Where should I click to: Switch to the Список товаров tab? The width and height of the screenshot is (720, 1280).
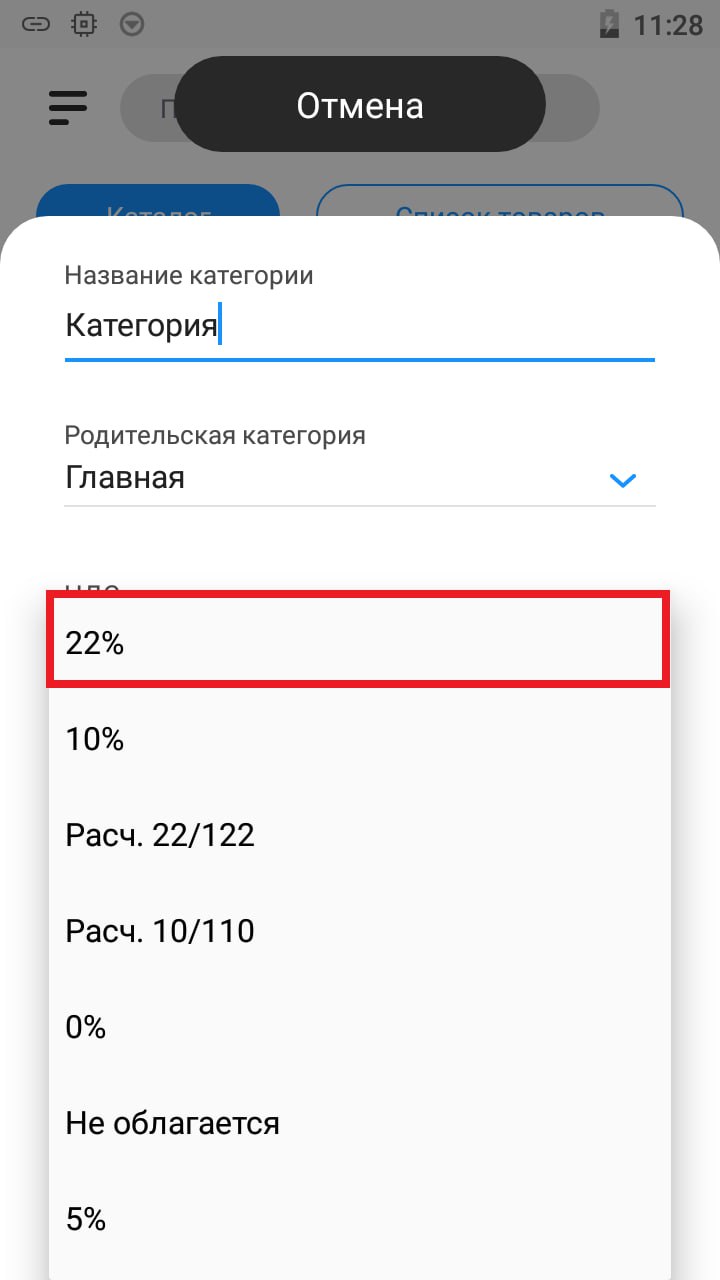point(500,205)
